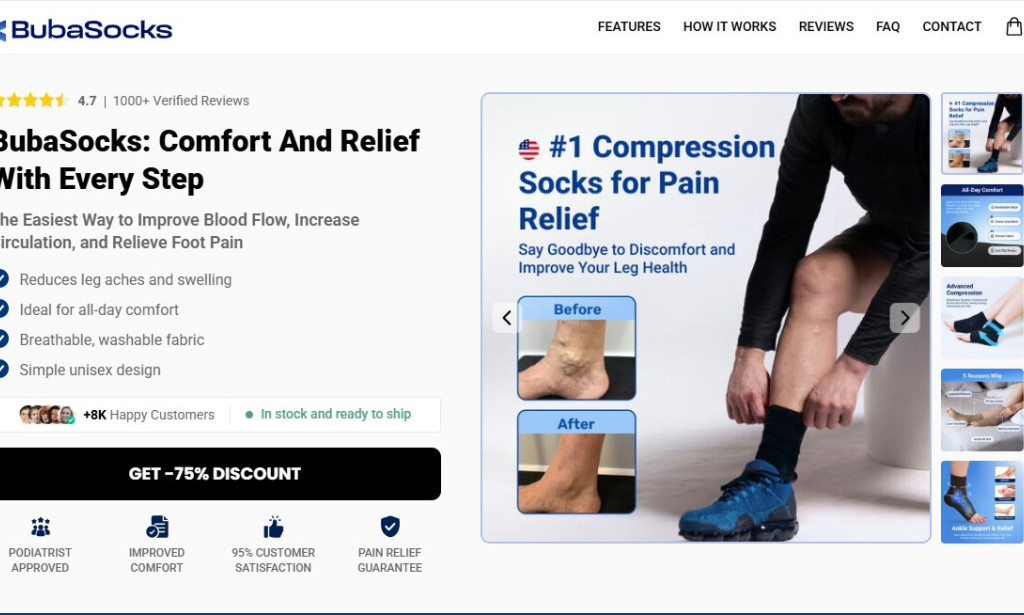Click checkmark beside Reduces leg aches

(3, 279)
